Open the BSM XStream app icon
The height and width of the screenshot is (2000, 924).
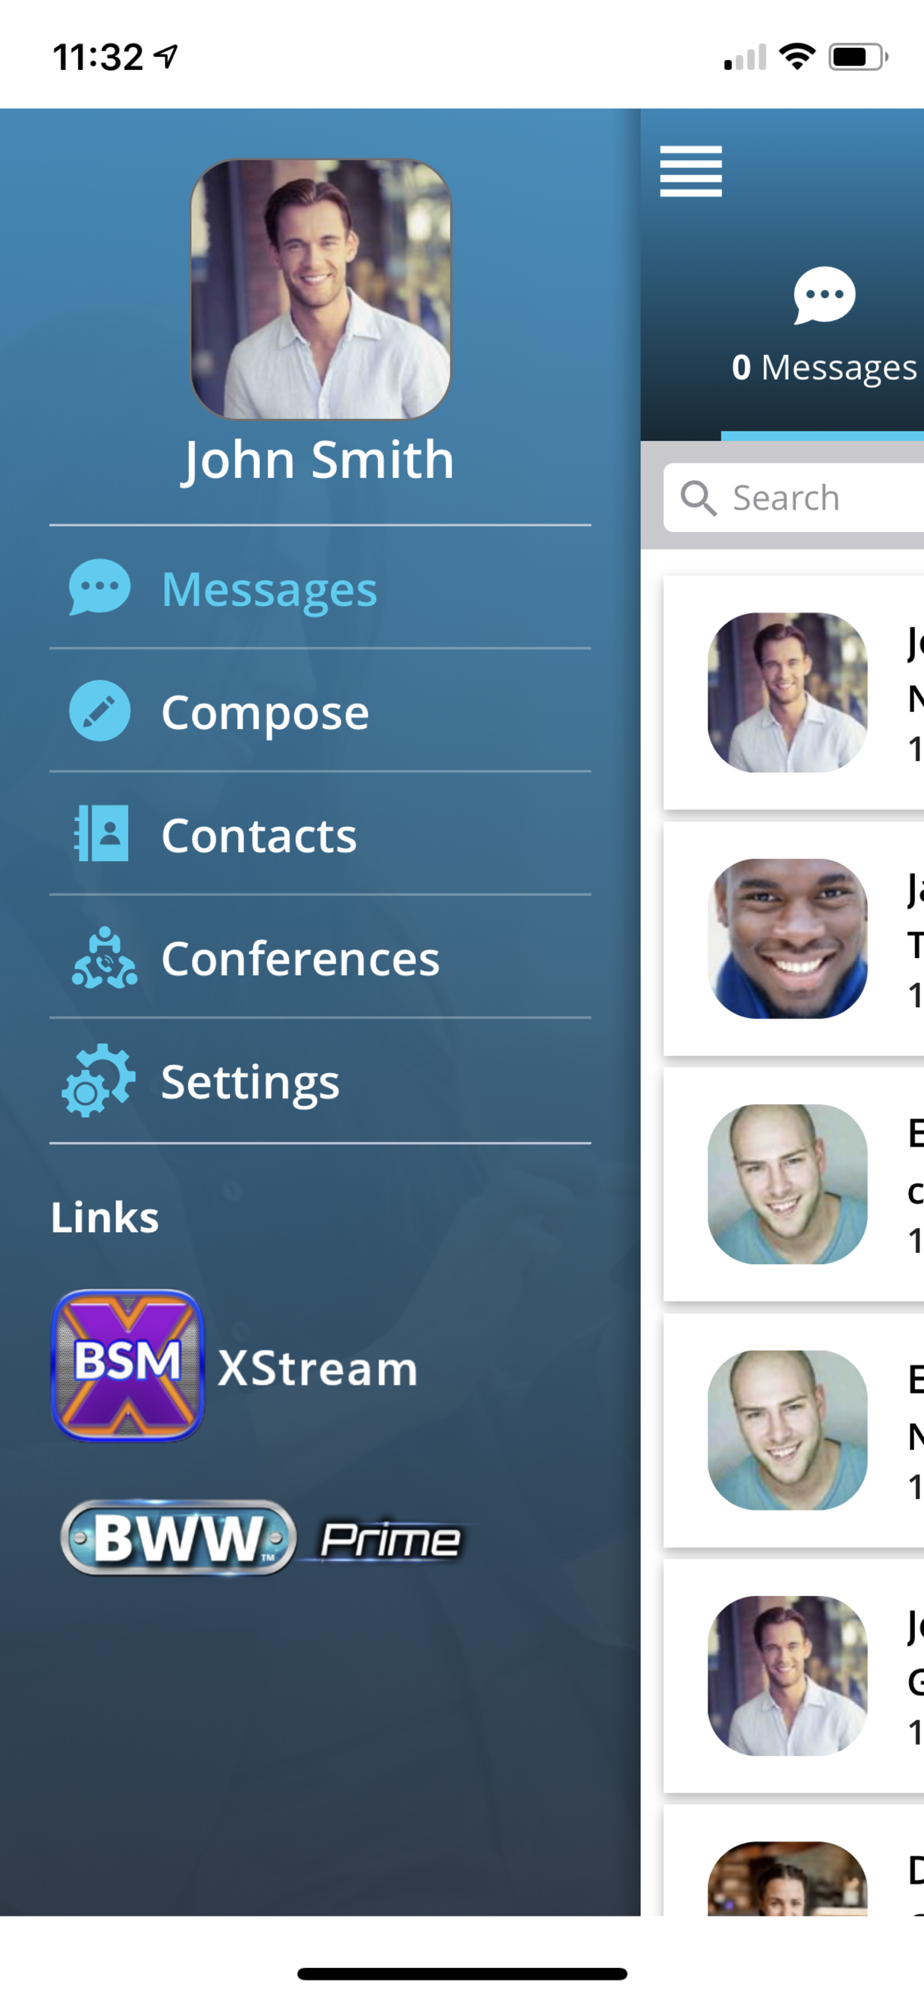point(127,1365)
